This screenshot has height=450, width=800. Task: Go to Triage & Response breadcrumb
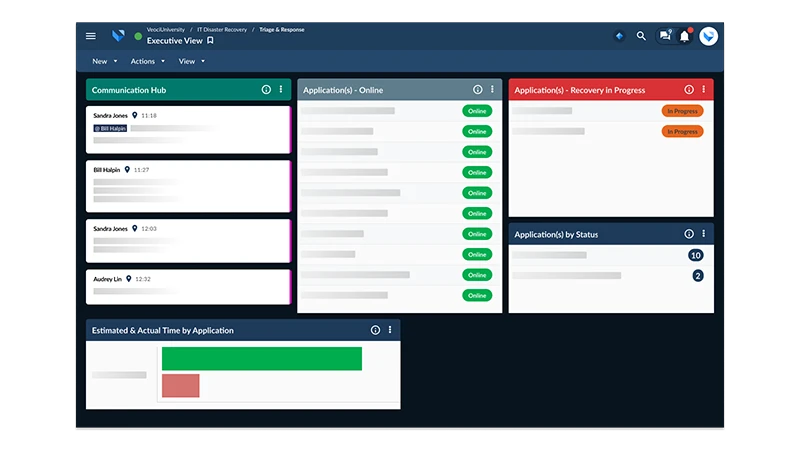tap(282, 30)
